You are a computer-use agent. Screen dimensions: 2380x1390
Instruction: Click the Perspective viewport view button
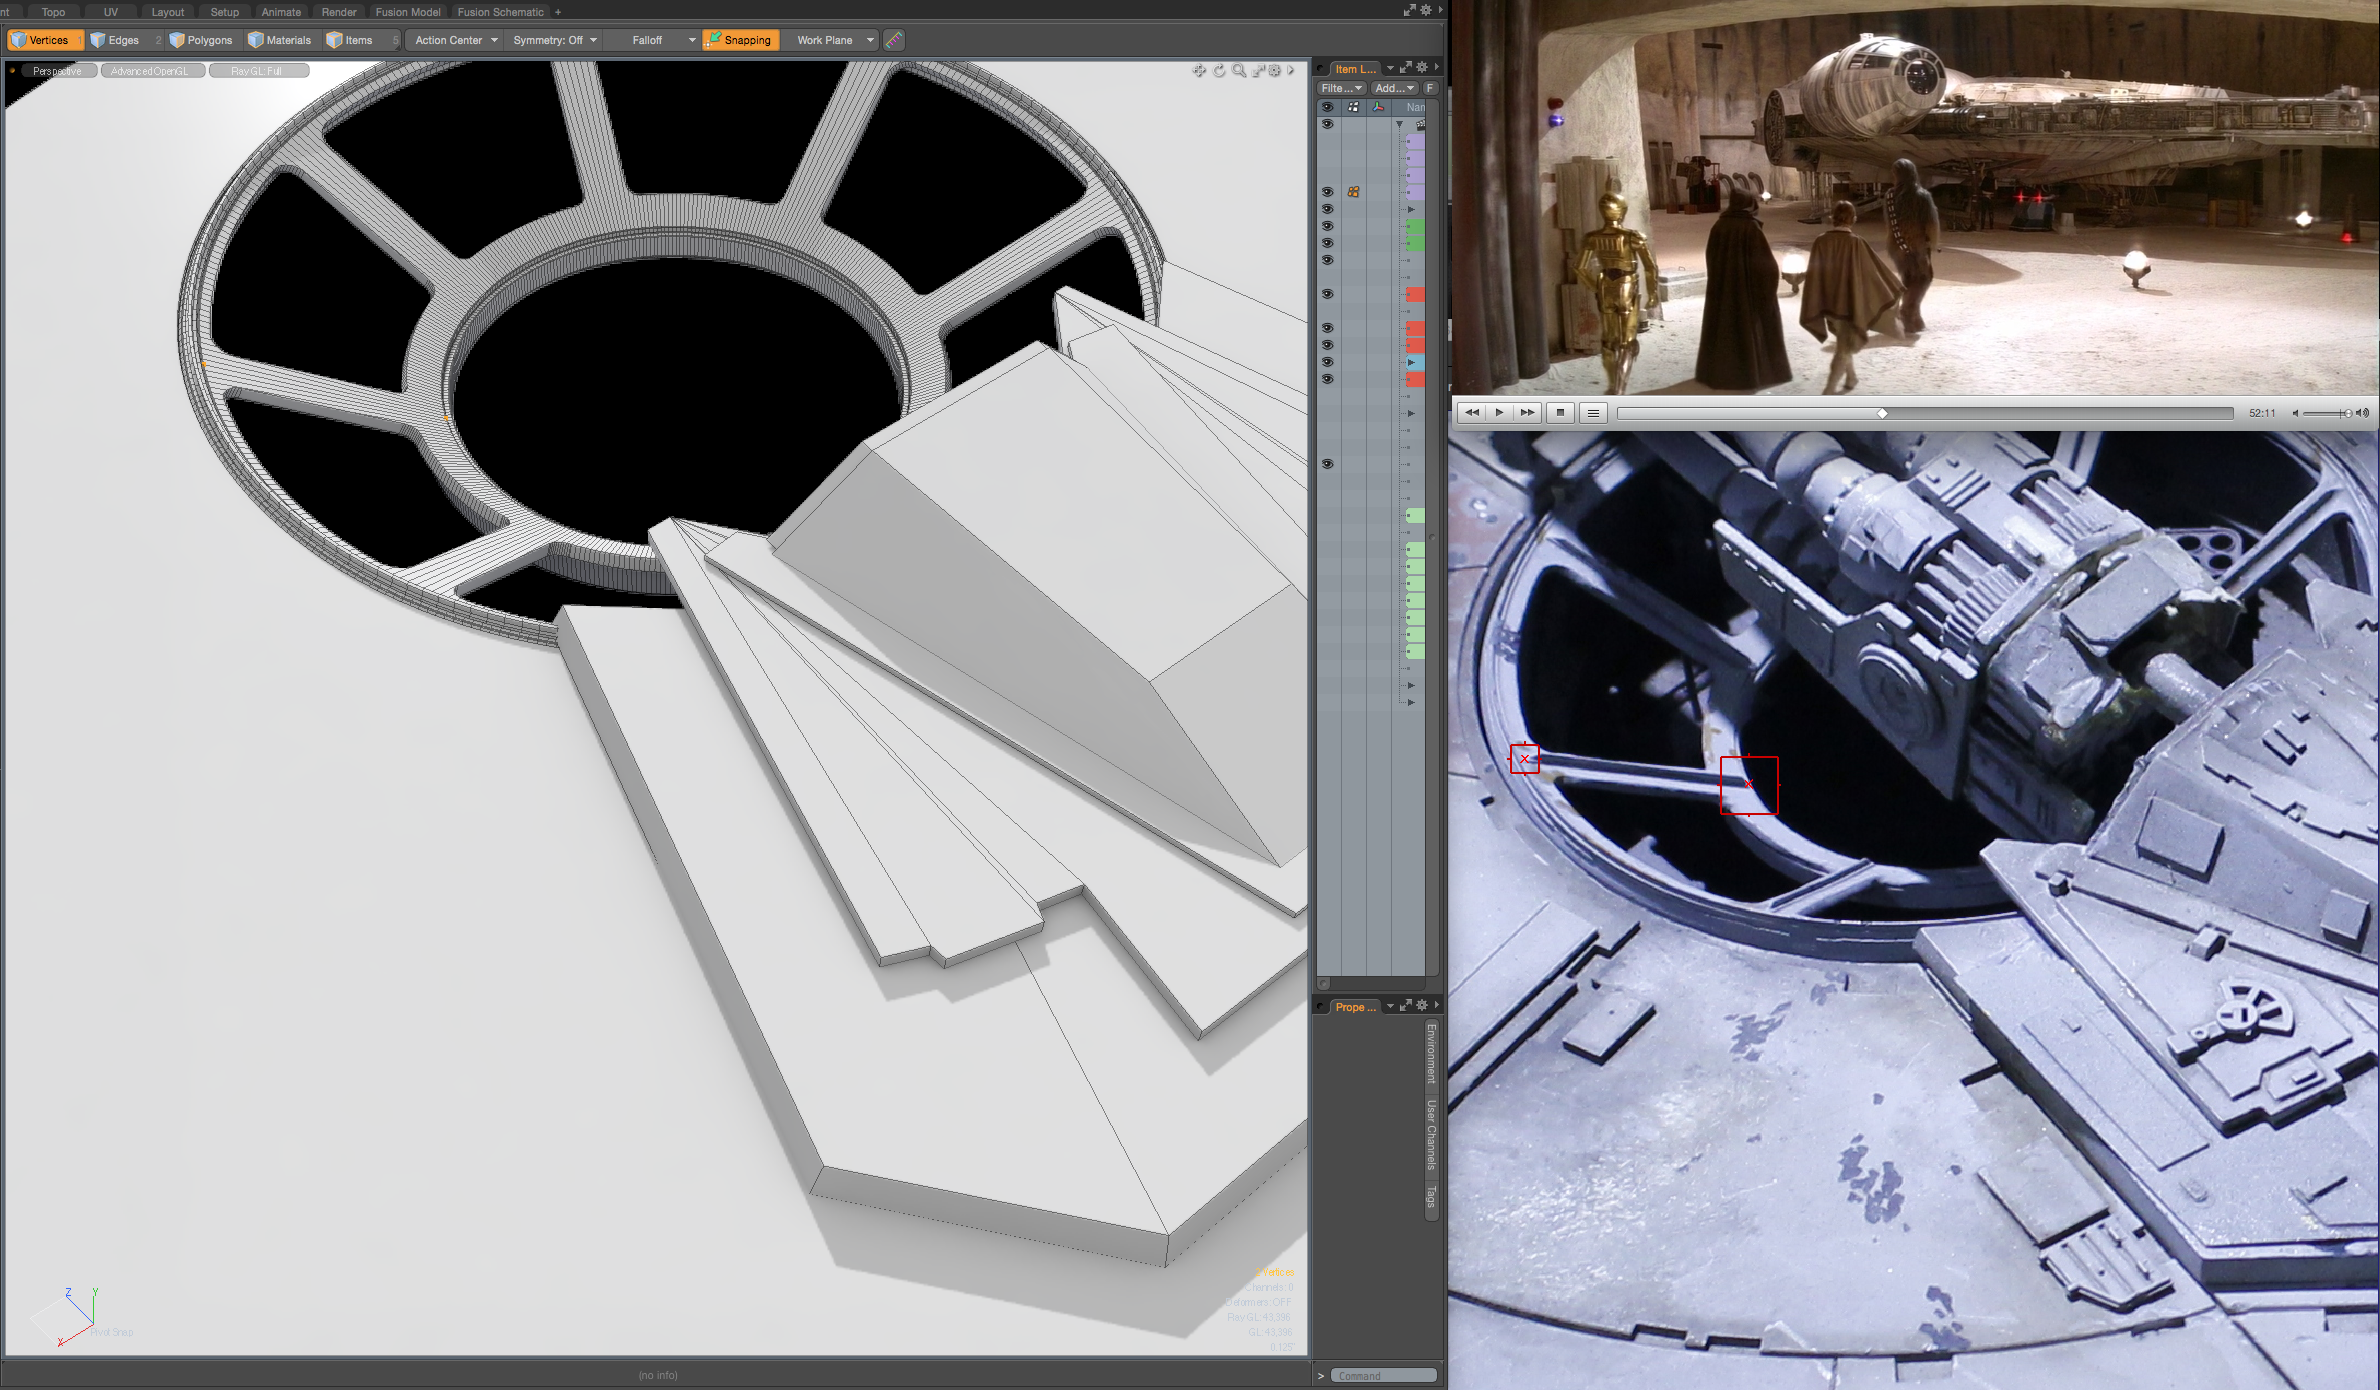click(57, 71)
